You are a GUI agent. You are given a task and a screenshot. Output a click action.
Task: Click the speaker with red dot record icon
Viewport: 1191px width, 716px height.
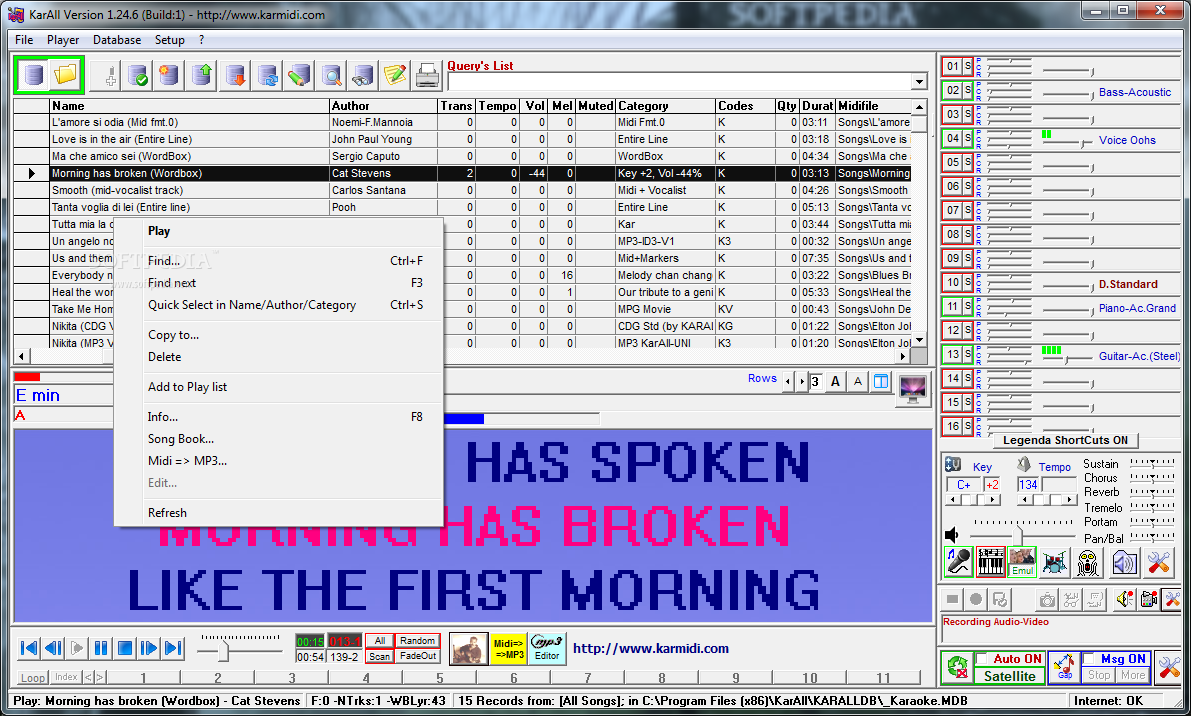click(x=1125, y=600)
